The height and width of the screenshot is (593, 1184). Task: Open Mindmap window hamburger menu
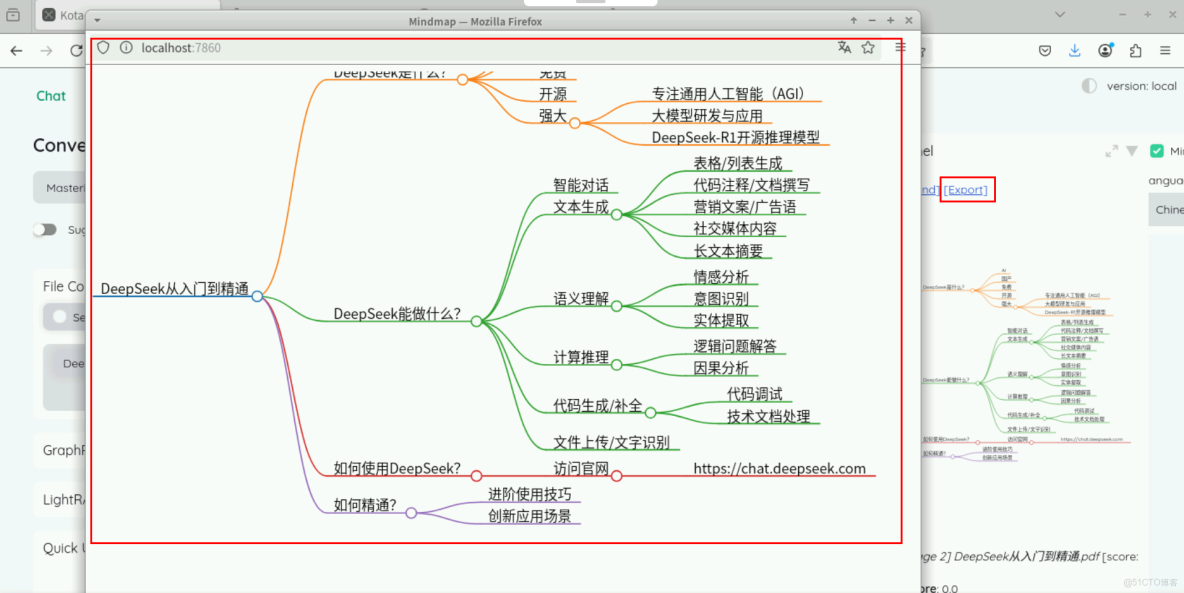coord(900,48)
